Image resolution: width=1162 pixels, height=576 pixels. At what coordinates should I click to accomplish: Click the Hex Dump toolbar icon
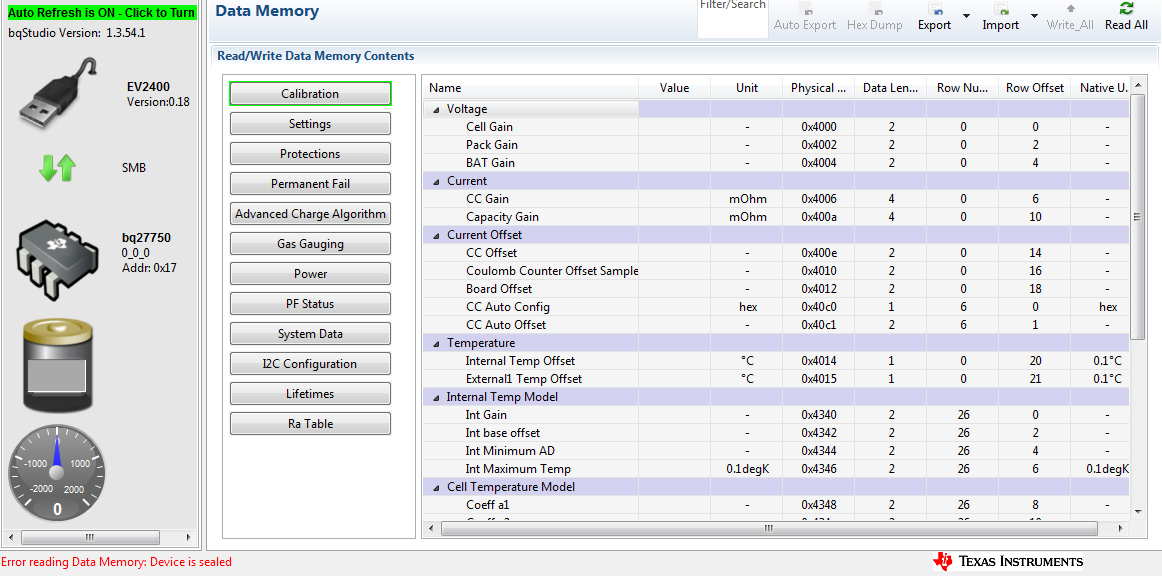click(x=875, y=10)
